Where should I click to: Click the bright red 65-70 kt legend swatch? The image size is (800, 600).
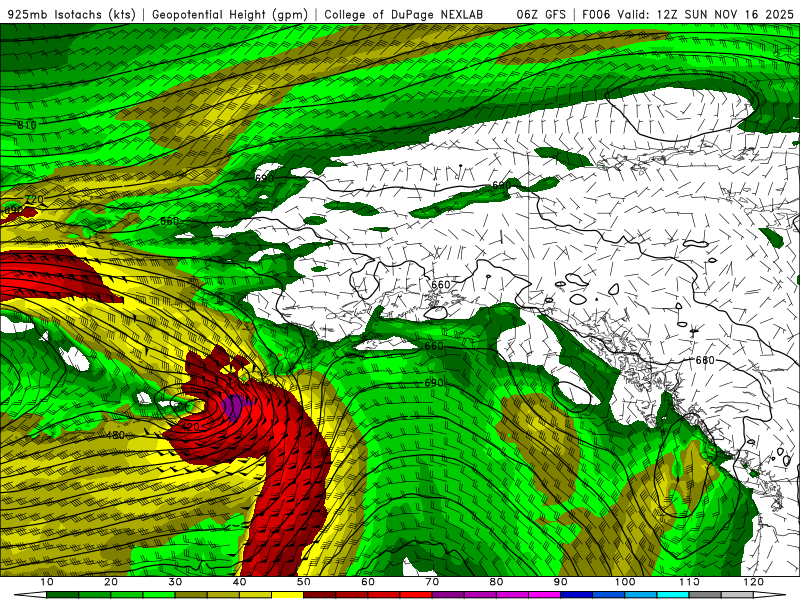click(x=416, y=595)
